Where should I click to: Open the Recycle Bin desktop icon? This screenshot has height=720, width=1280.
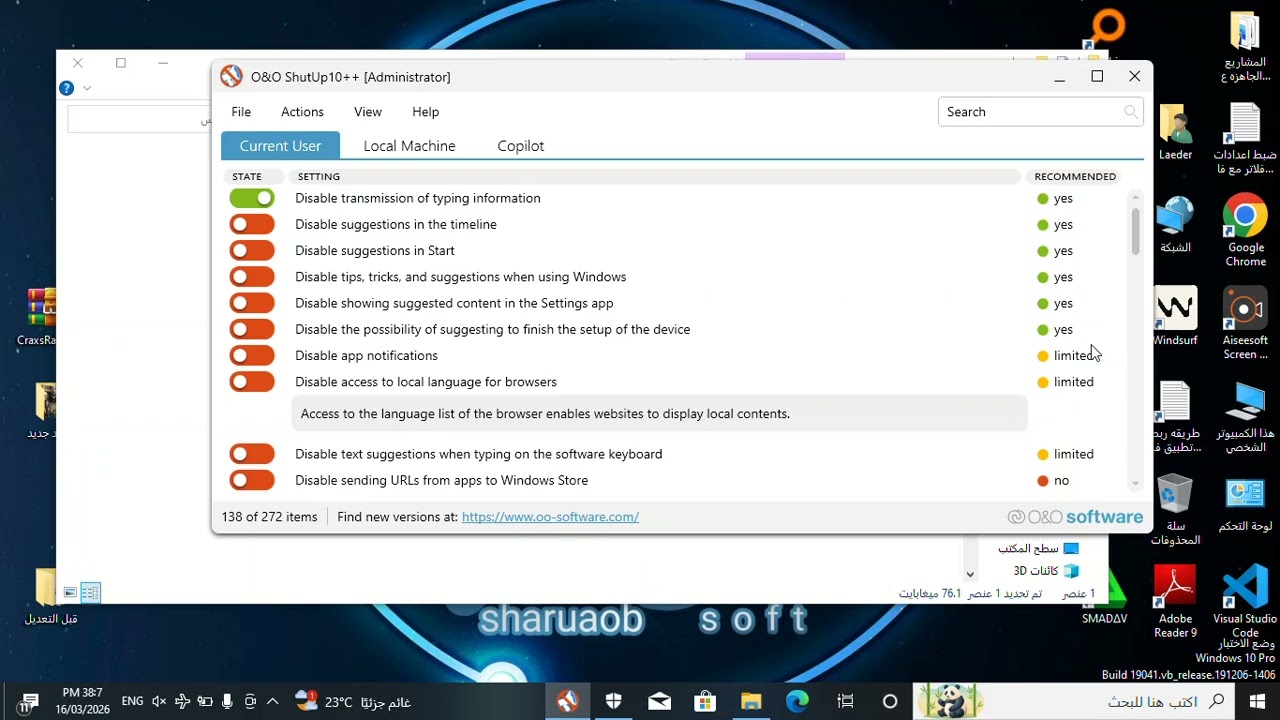(x=1175, y=510)
